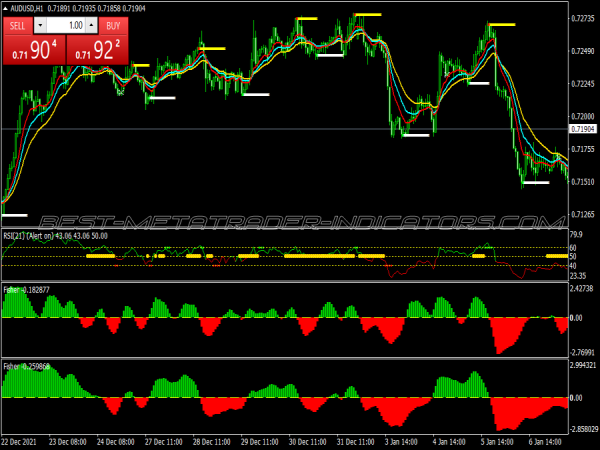Select the Fisher -0.182877 indicator label
This screenshot has width=600, height=450.
pyautogui.click(x=26, y=290)
